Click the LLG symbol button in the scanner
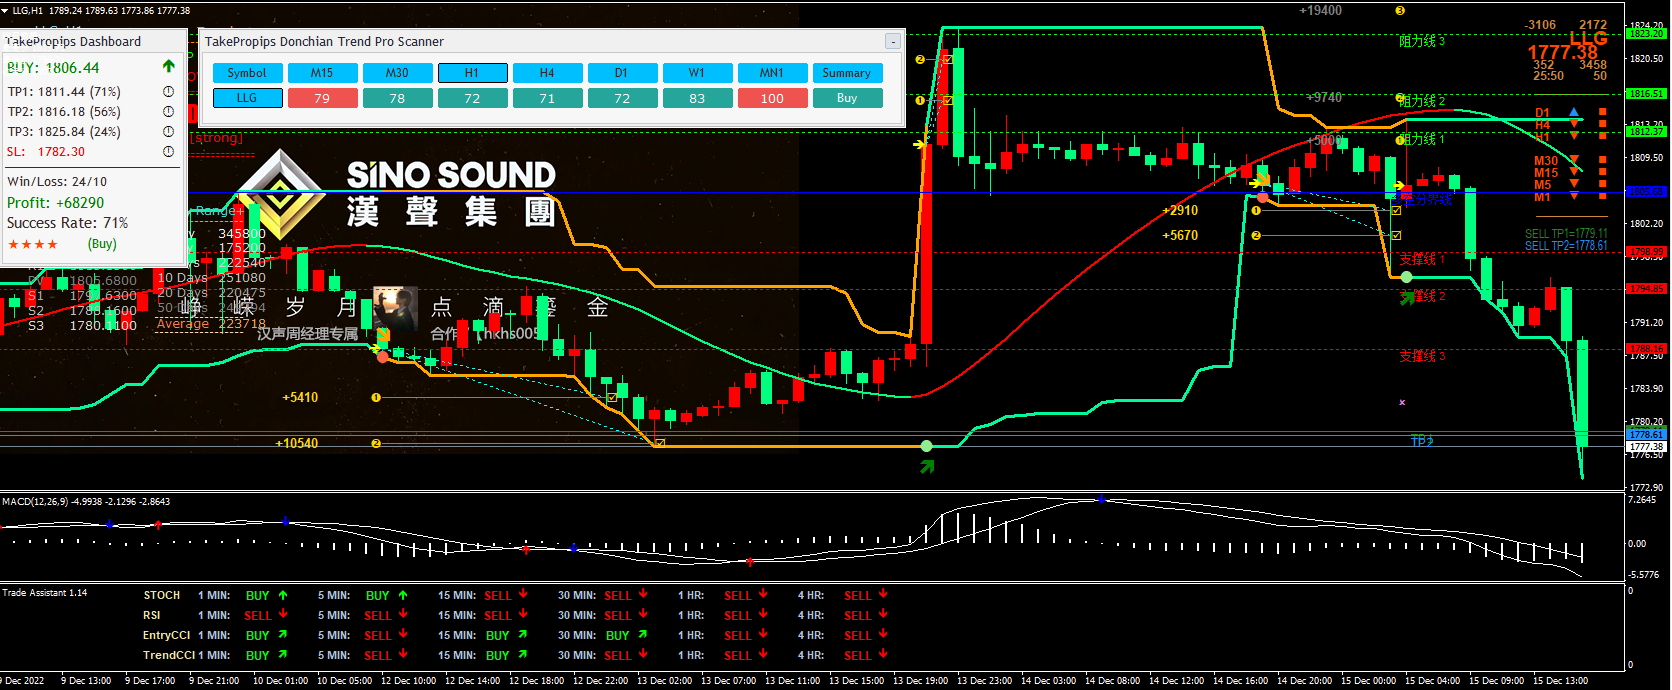 click(x=247, y=98)
